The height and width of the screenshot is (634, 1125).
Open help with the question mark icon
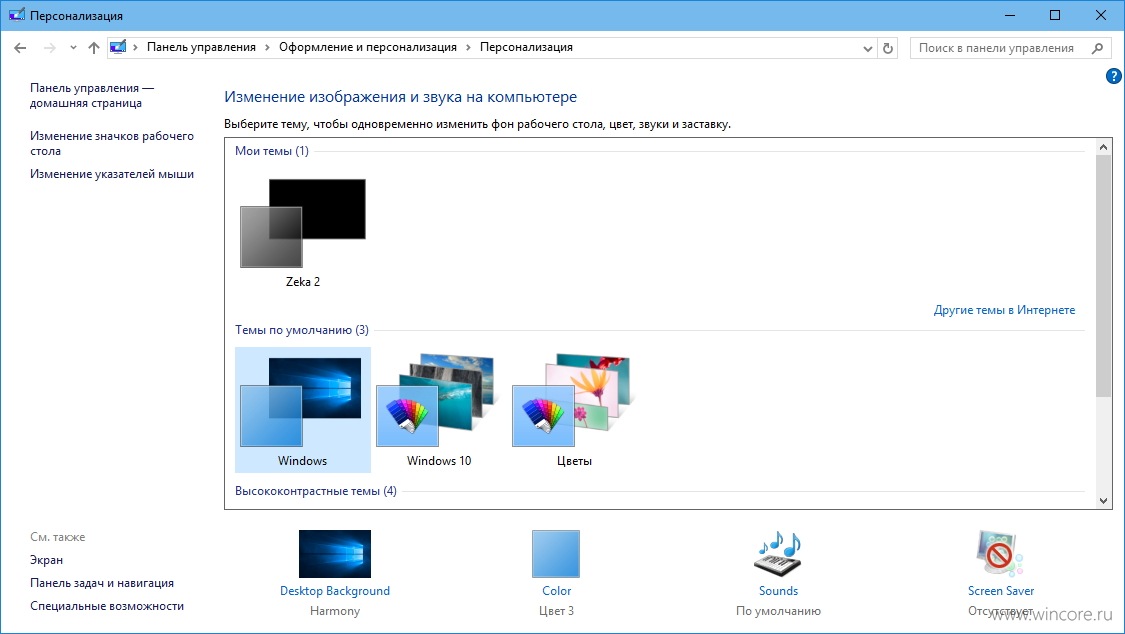pyautogui.click(x=1114, y=76)
